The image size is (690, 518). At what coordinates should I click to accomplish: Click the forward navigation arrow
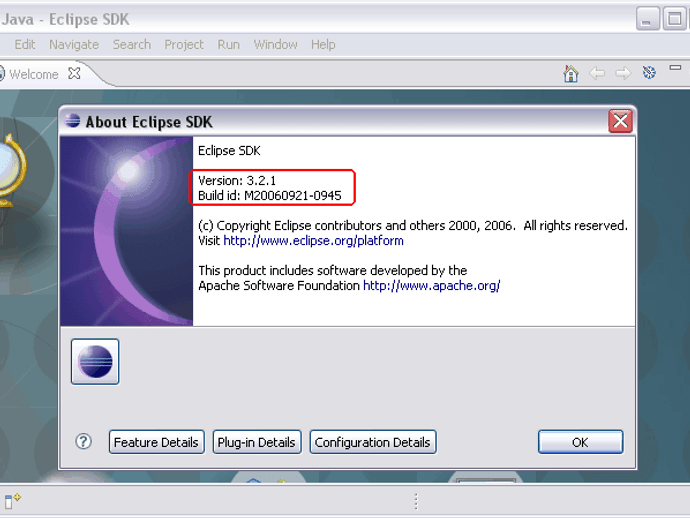[623, 73]
